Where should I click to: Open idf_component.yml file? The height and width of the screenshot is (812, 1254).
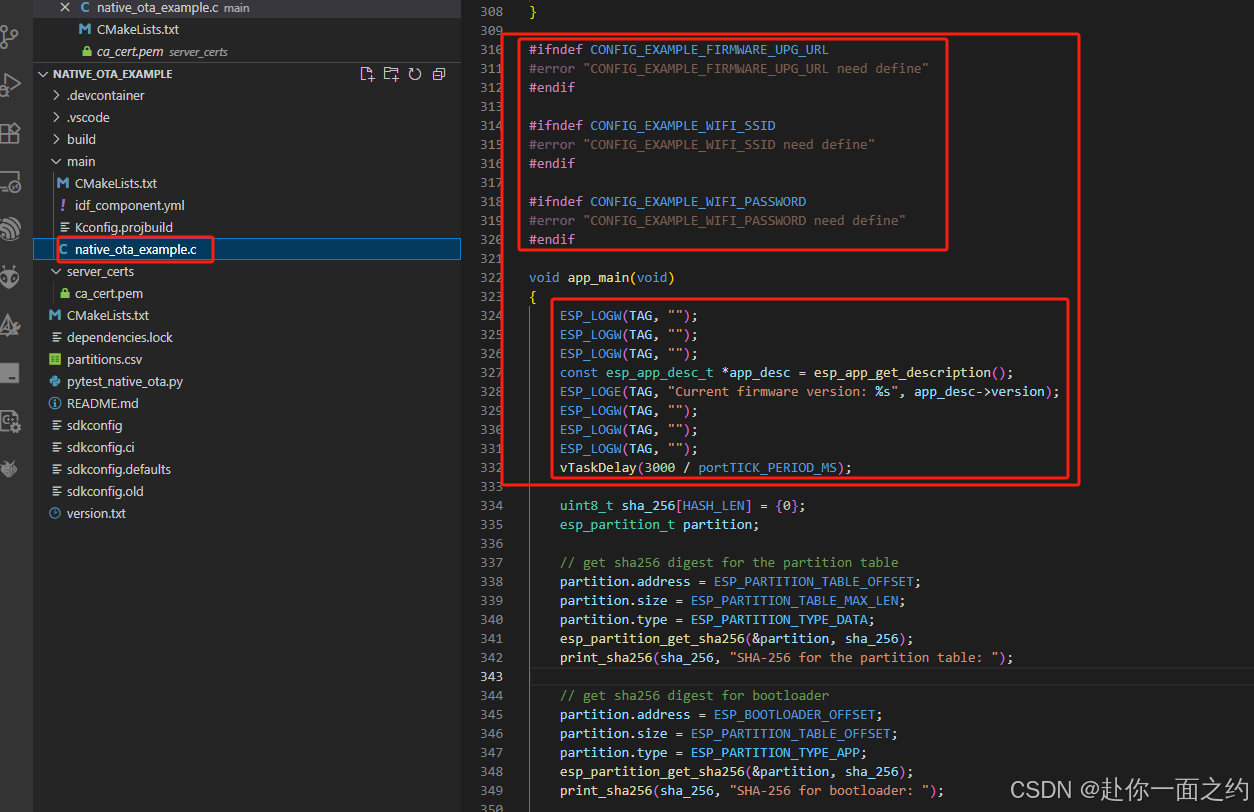pos(129,206)
